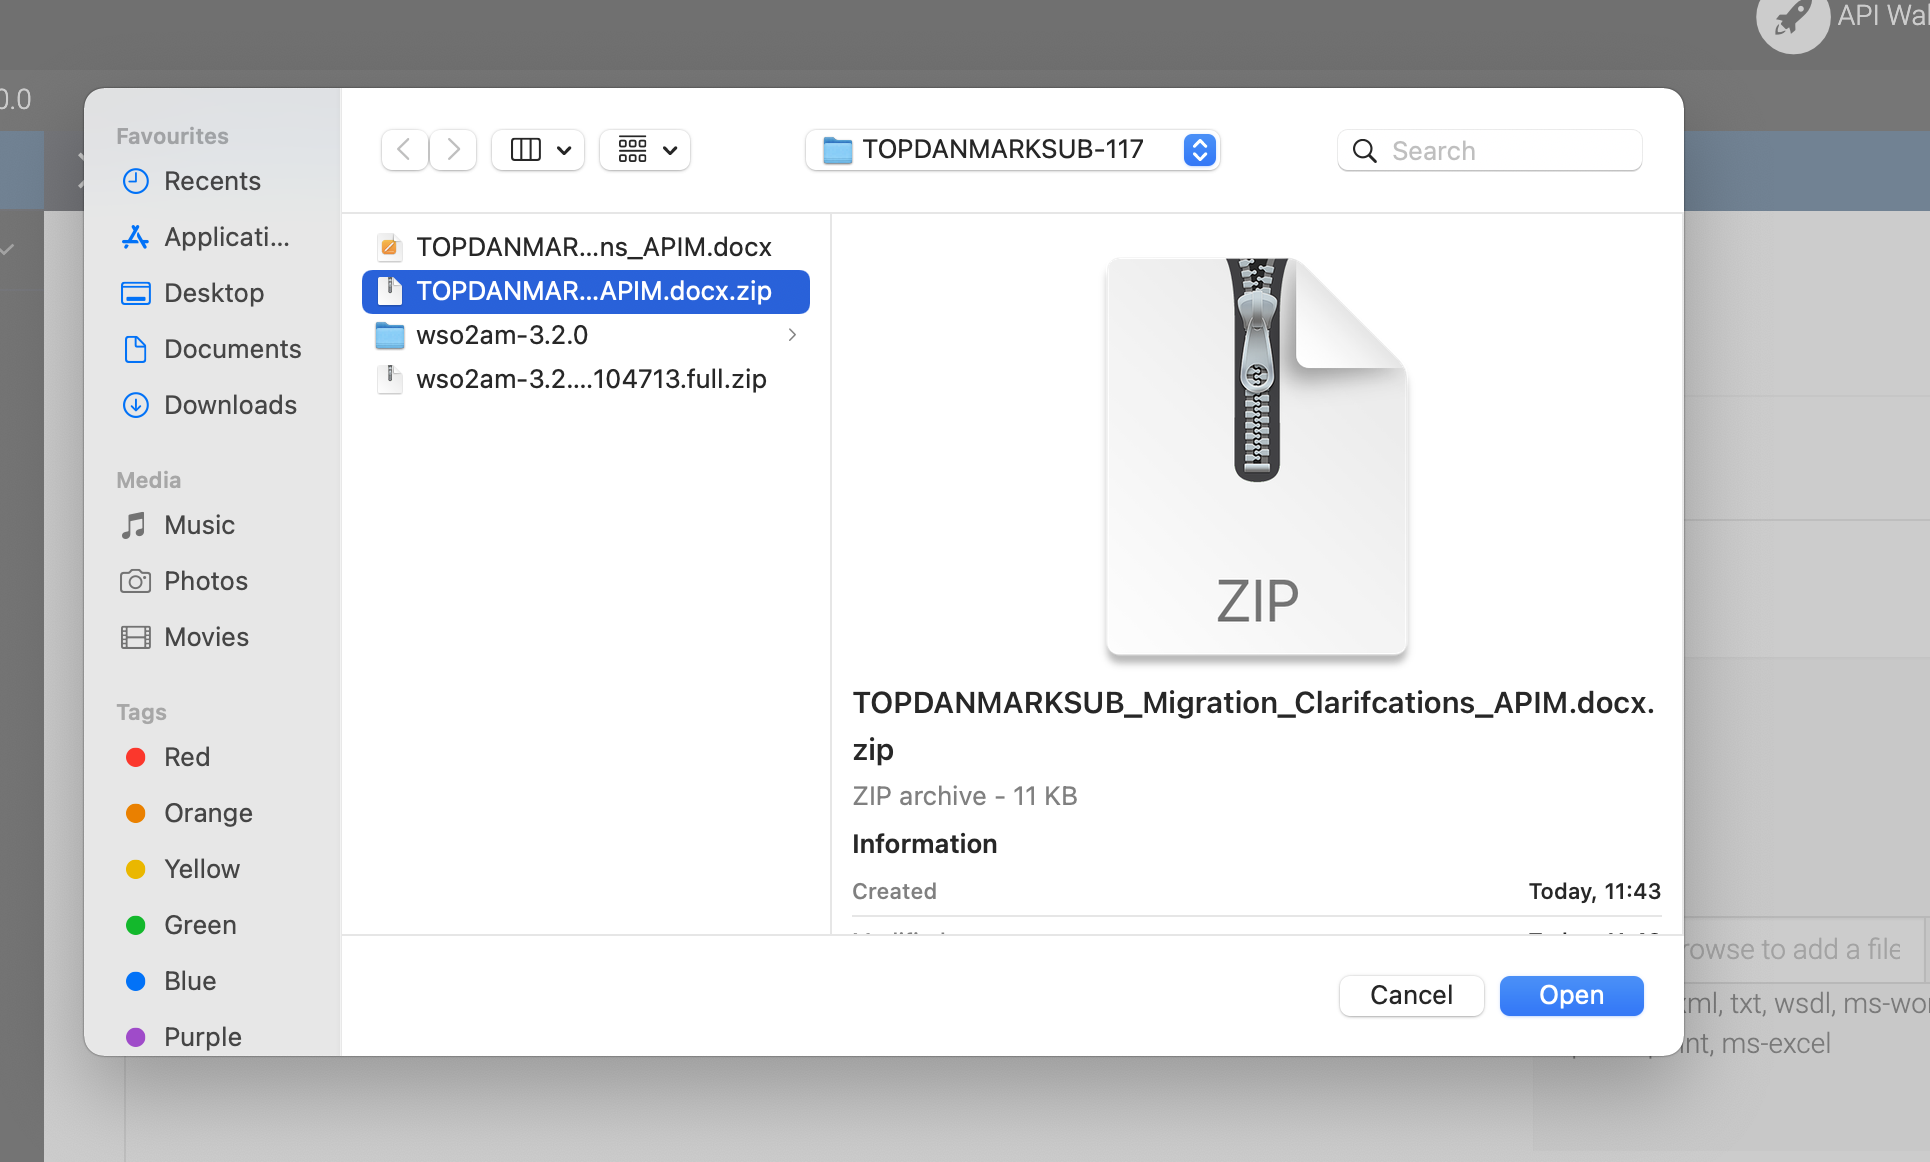
Task: Open the Documents sidebar folder
Action: 211,349
